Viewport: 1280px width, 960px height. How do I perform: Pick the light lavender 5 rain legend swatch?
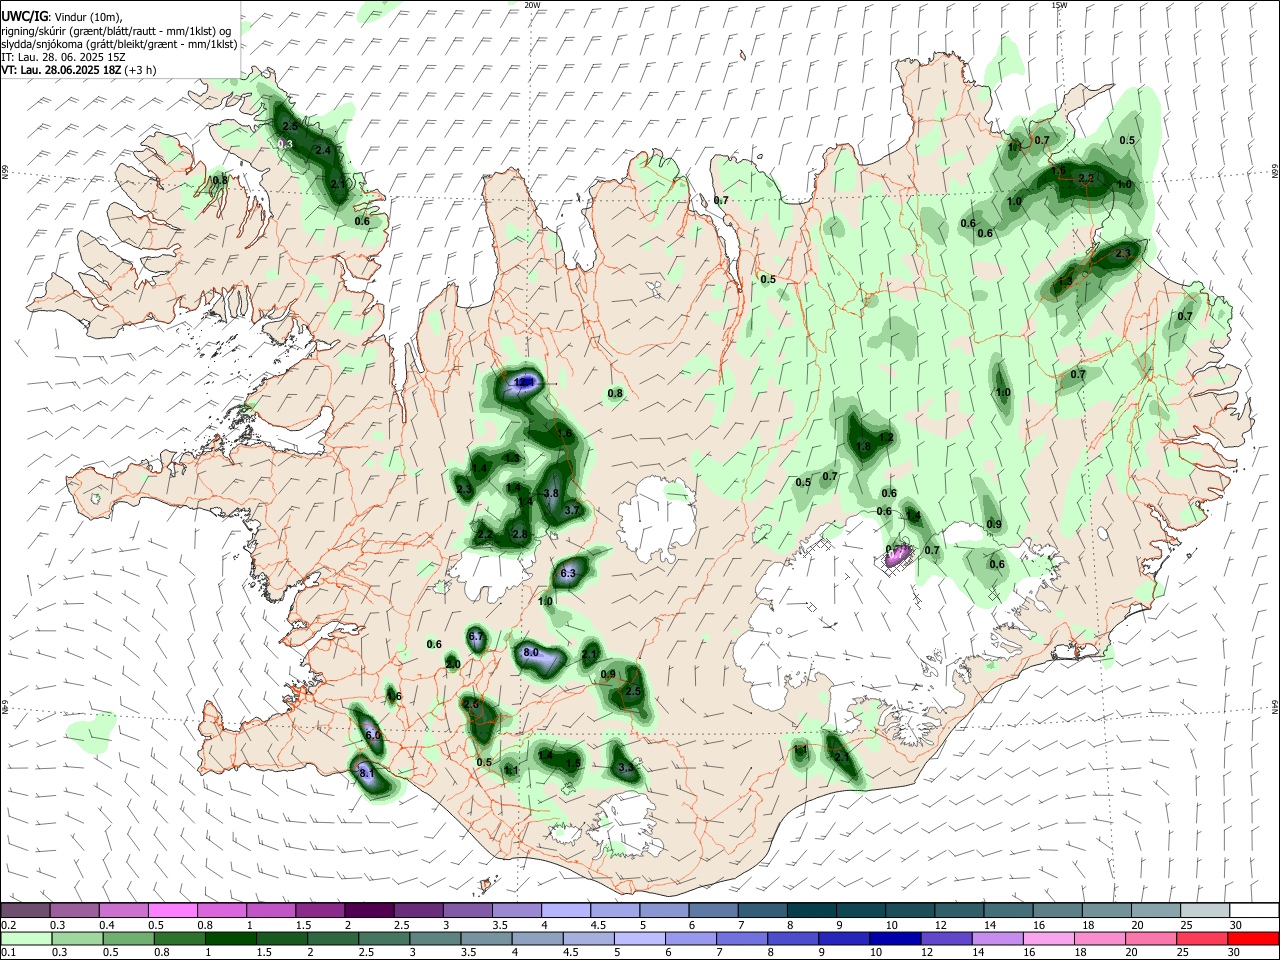click(x=638, y=938)
